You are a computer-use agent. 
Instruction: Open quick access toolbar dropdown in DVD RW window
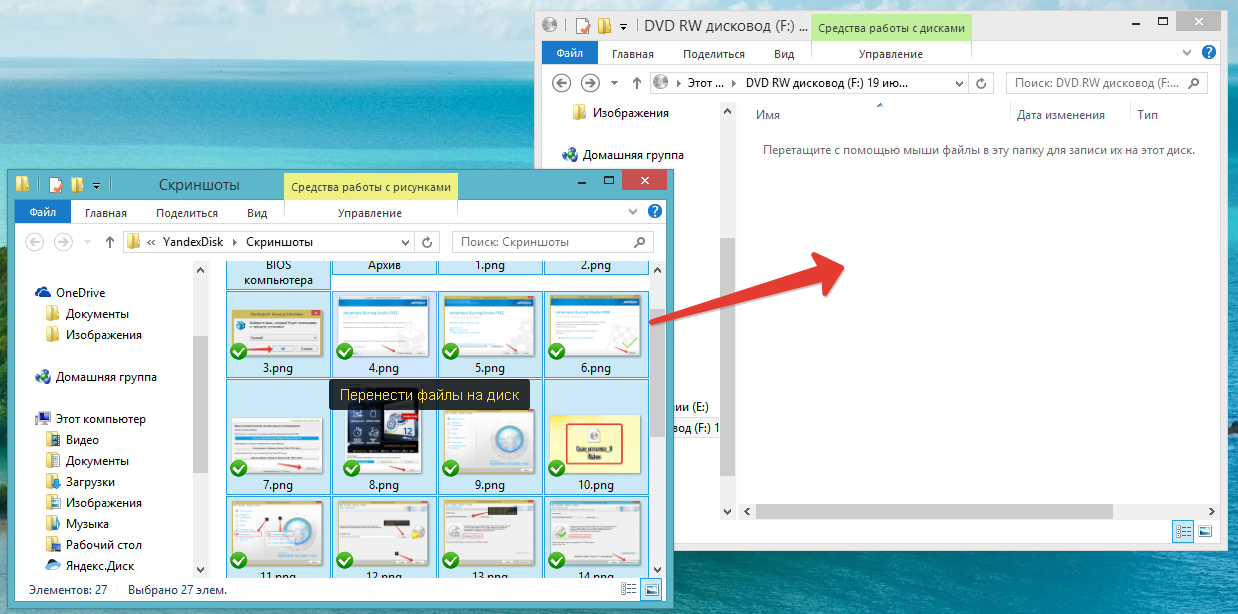[623, 26]
